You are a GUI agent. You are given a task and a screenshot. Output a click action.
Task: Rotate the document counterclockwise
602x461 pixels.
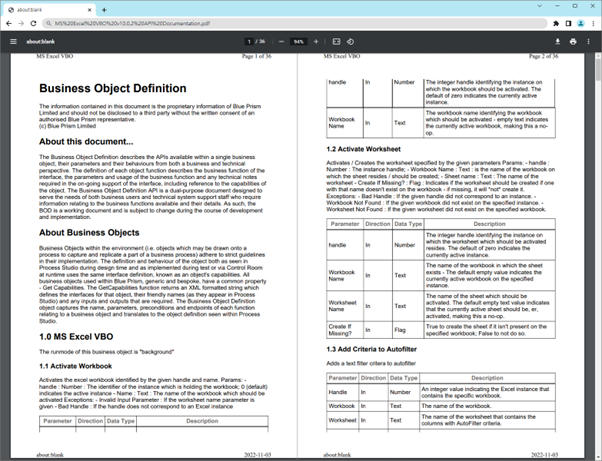(x=350, y=41)
